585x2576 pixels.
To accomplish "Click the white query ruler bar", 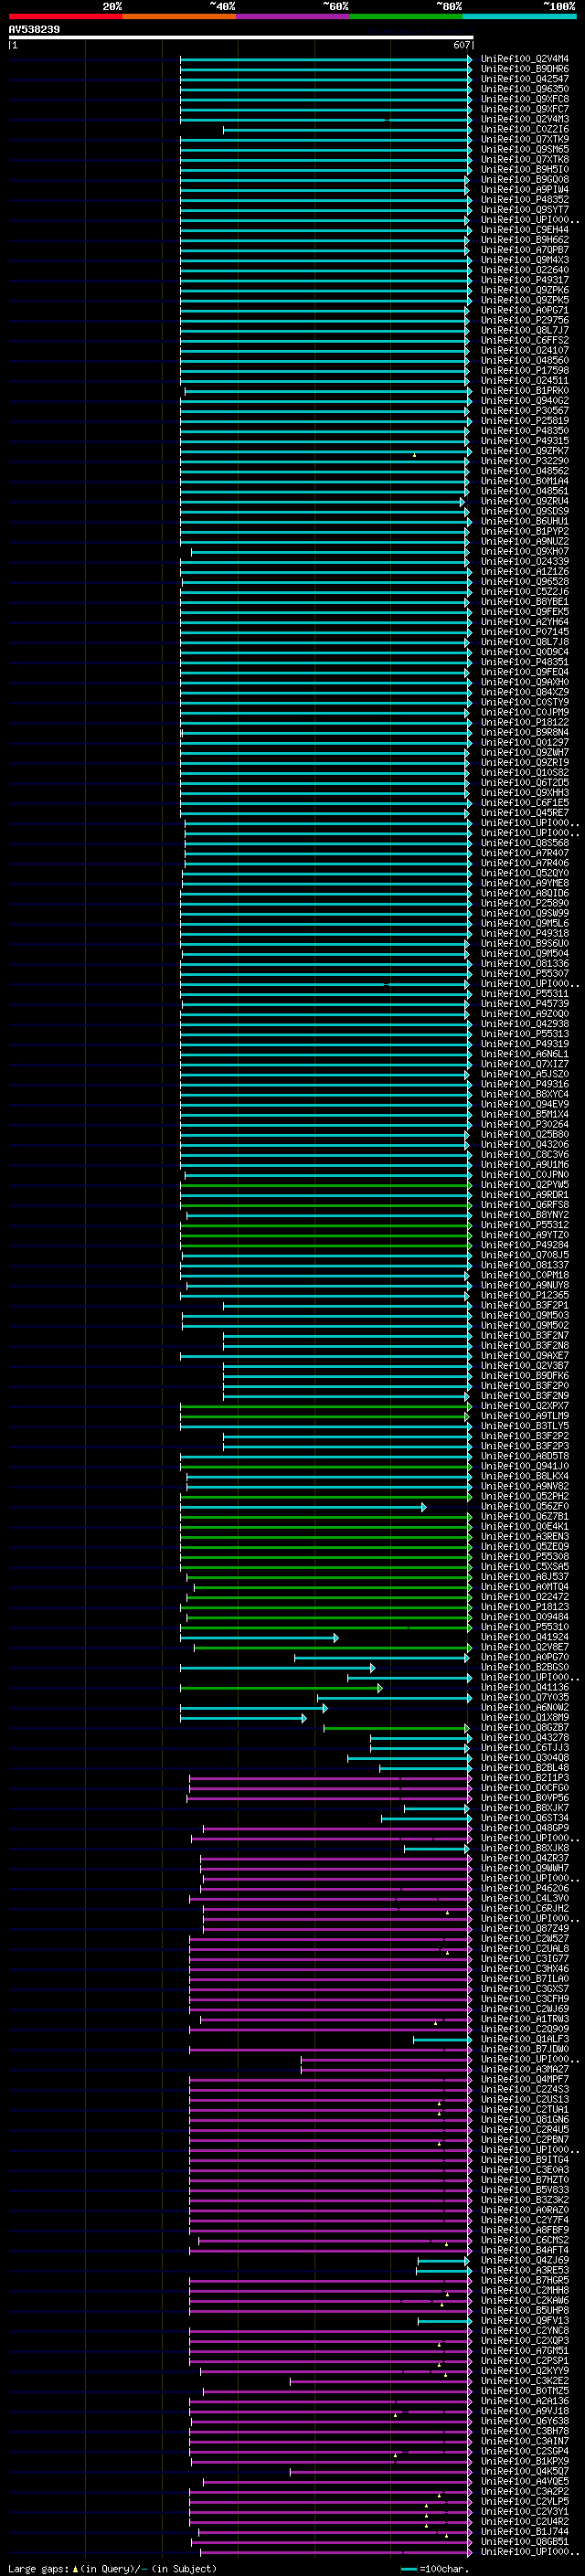I will point(241,38).
